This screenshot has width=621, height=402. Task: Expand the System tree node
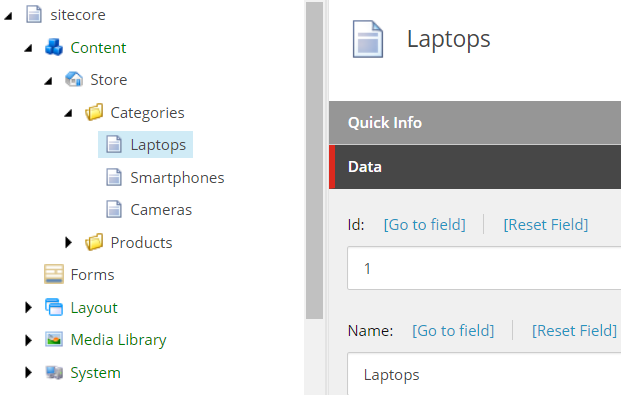pos(28,372)
